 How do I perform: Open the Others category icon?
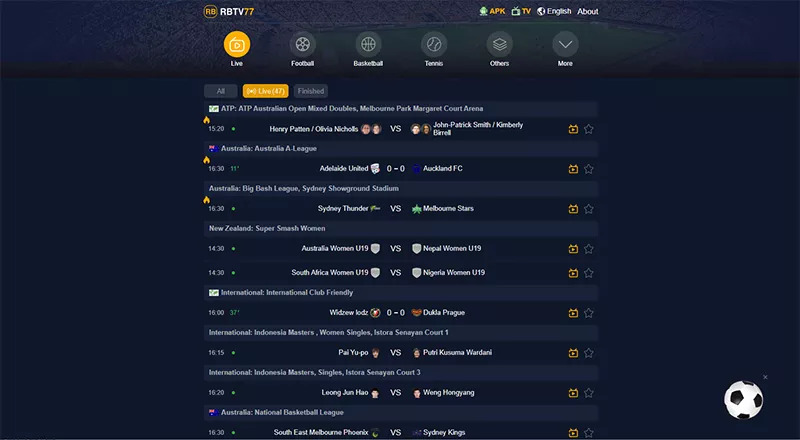(x=499, y=44)
